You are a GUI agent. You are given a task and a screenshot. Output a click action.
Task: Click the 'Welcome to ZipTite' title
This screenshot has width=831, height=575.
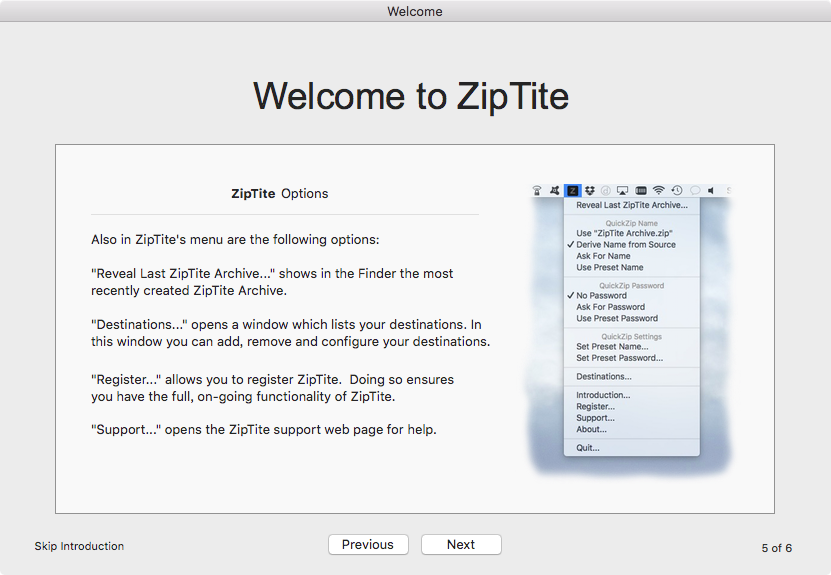pos(411,96)
